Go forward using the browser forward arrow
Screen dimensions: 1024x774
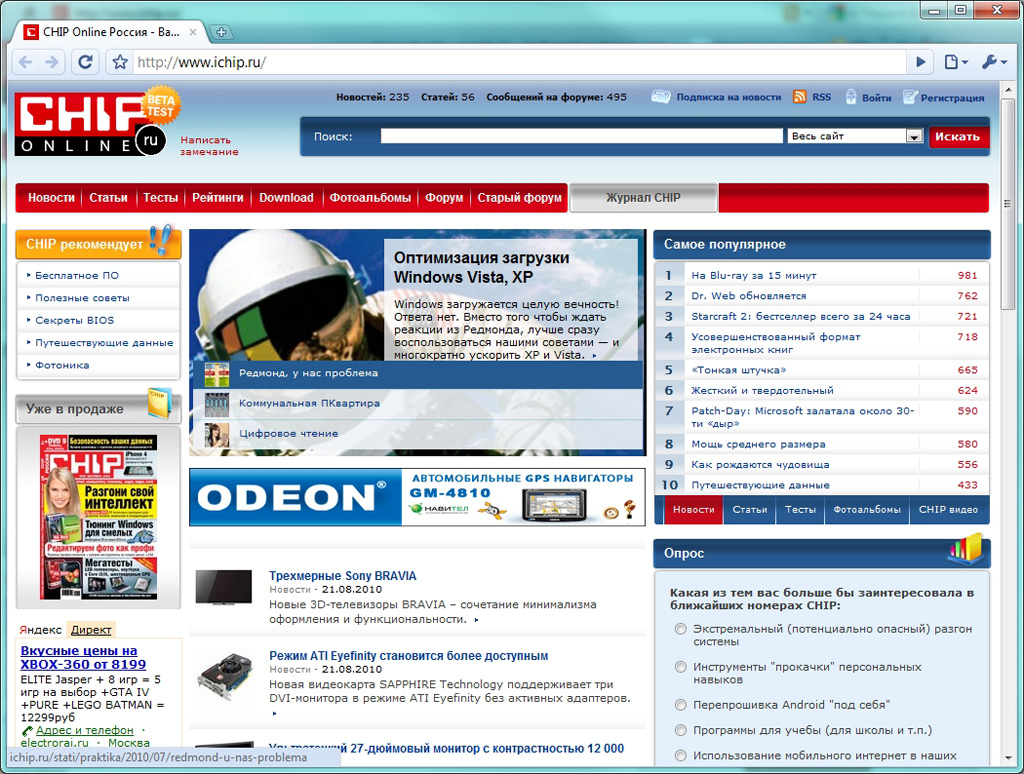52,62
